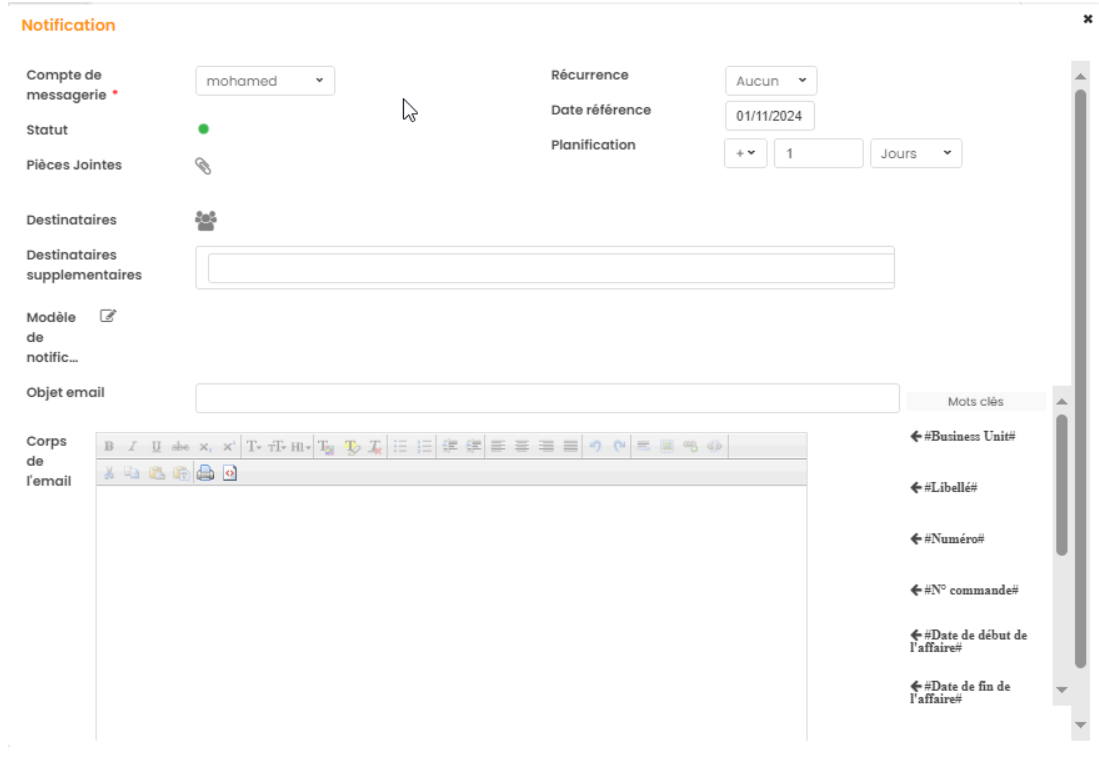Image resolution: width=1099 pixels, height=762 pixels.
Task: Open the Compte de messagerie dropdown
Action: [x=265, y=81]
